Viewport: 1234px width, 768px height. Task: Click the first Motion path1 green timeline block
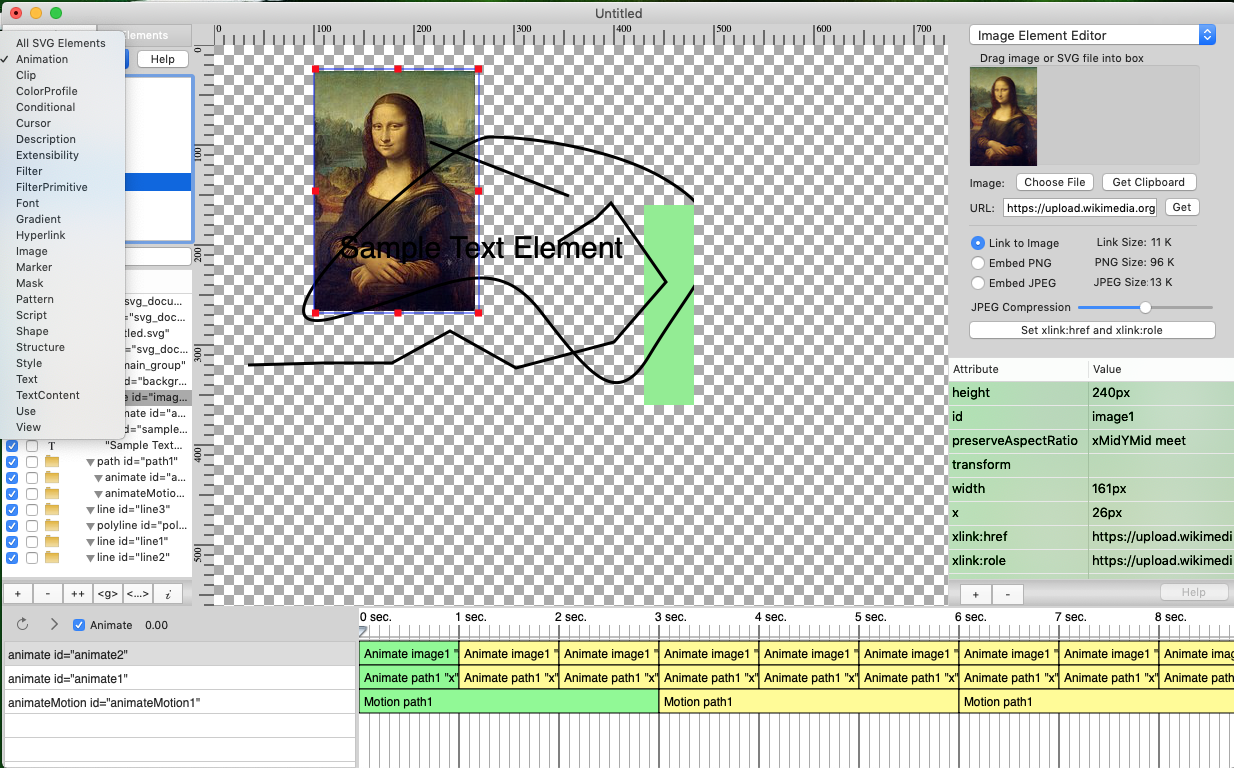pyautogui.click(x=509, y=702)
